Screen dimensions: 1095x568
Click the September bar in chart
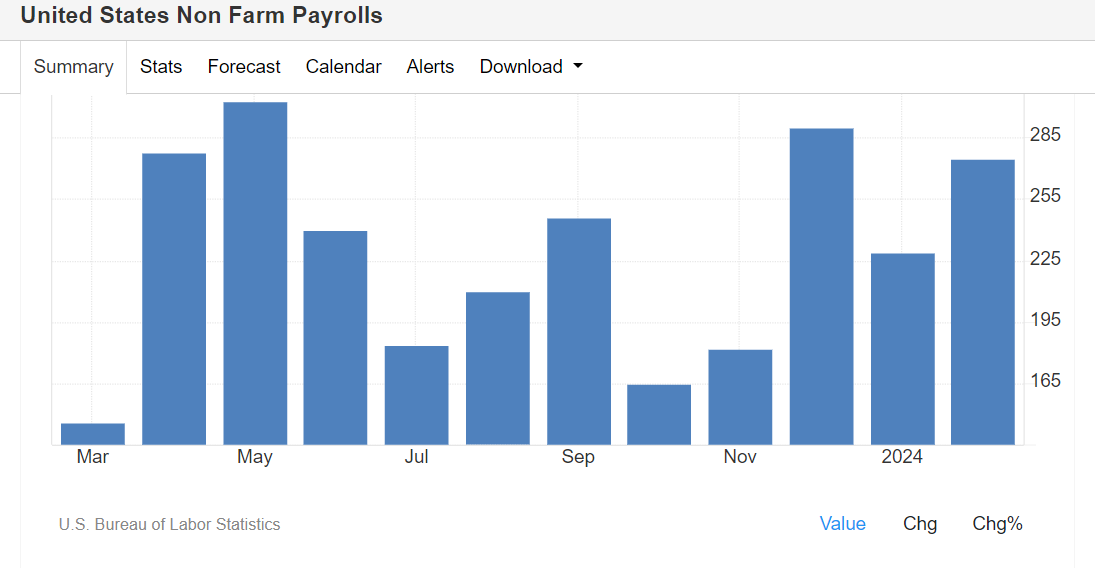(579, 331)
